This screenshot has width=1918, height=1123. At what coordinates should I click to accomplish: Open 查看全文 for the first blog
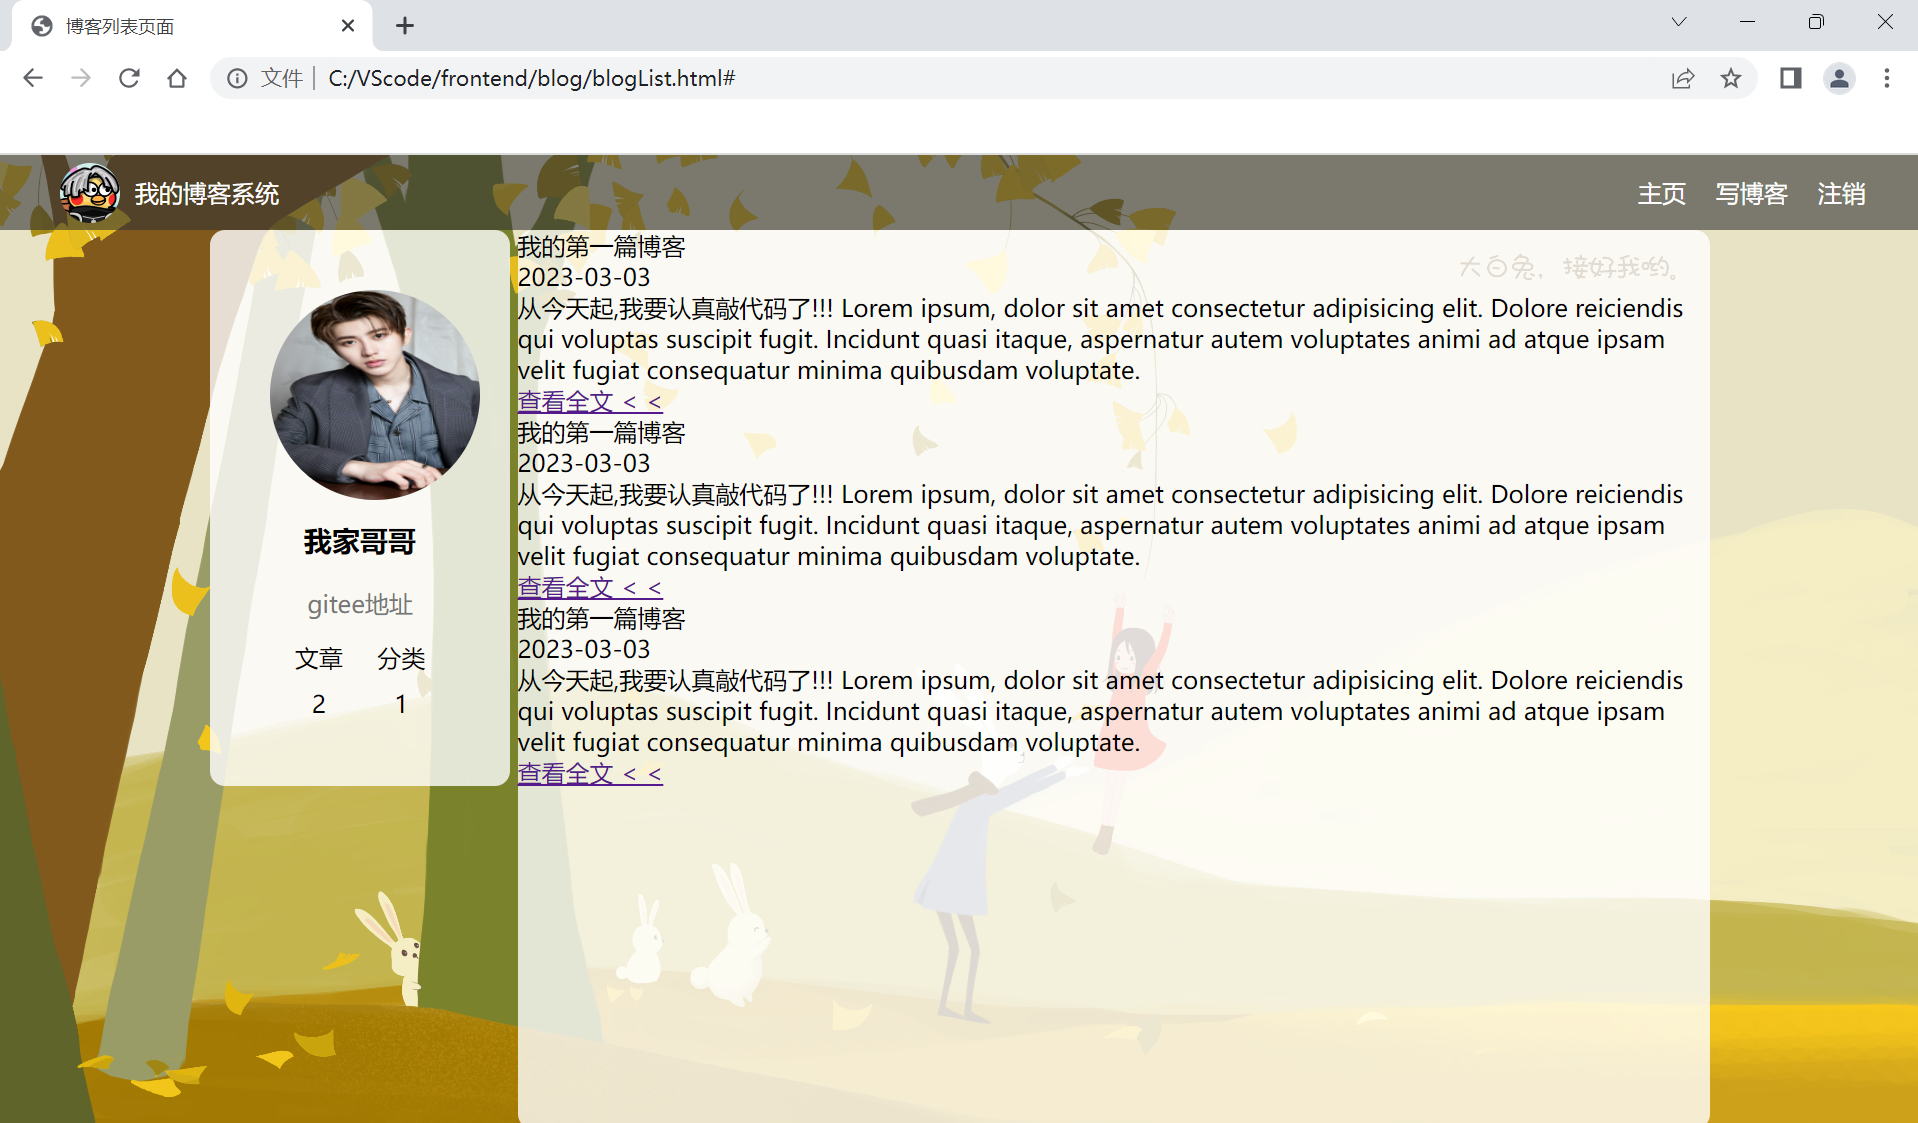point(590,402)
